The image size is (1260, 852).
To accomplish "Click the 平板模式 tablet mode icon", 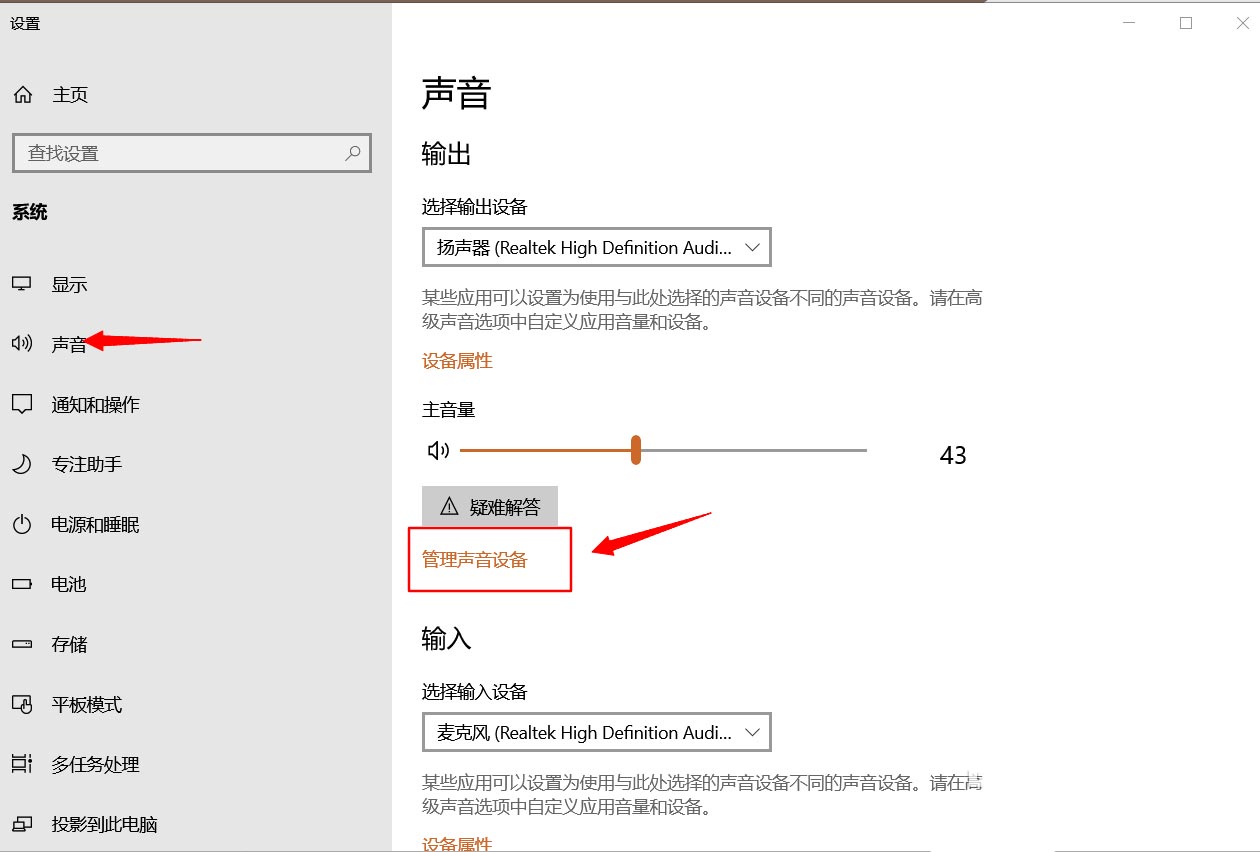I will pos(21,704).
